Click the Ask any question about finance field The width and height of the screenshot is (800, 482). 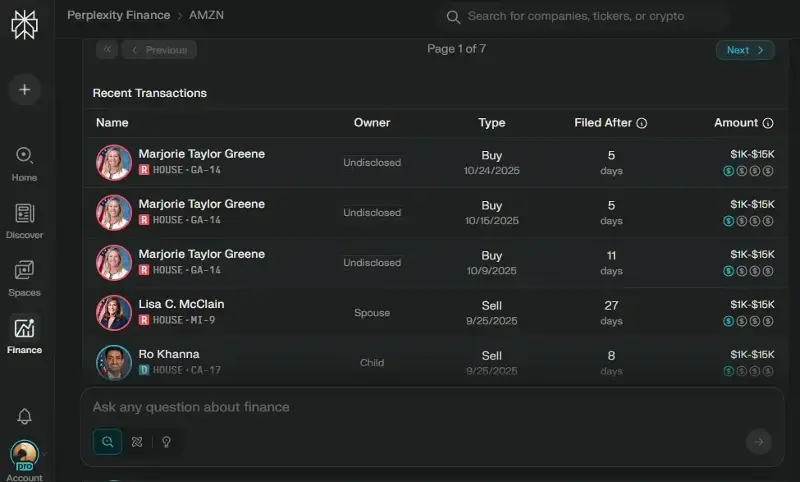[432, 407]
